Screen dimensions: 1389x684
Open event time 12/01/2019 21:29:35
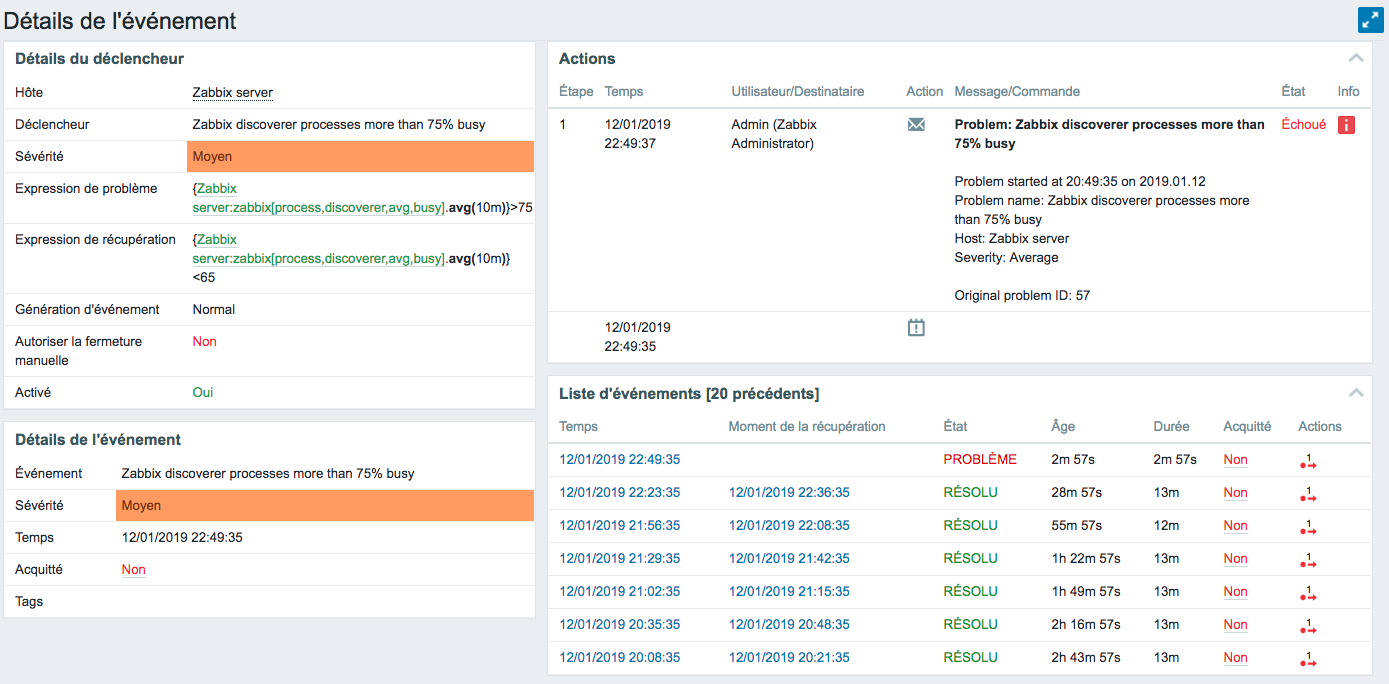point(620,559)
